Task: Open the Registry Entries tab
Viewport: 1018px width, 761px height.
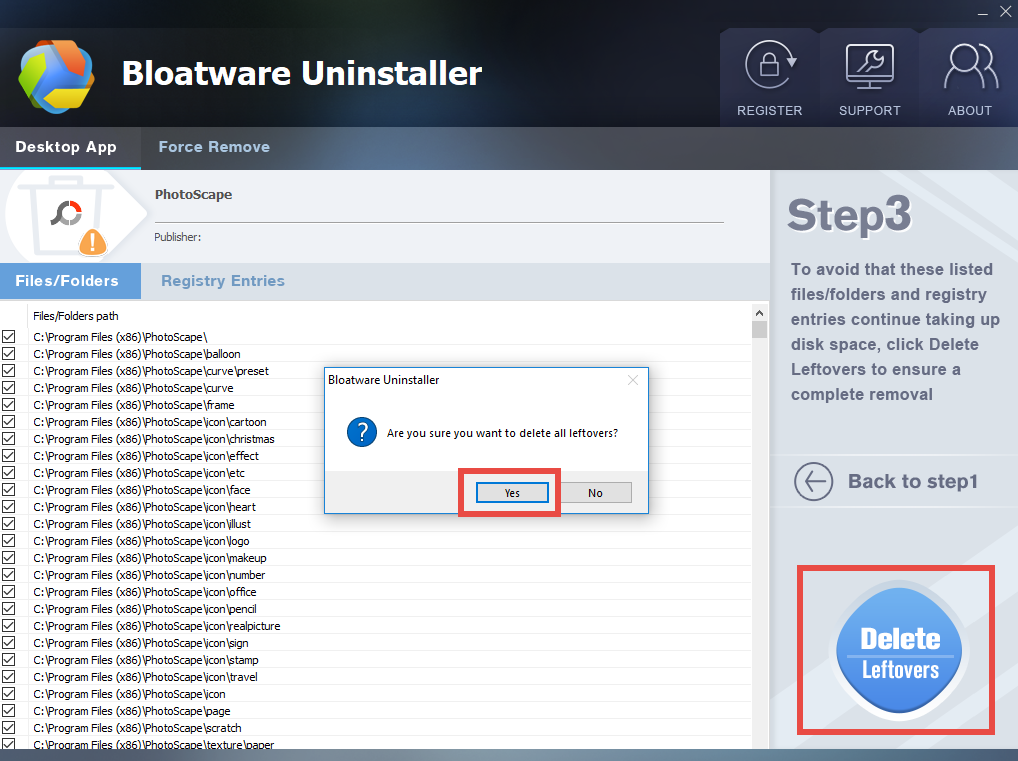Action: 223,281
